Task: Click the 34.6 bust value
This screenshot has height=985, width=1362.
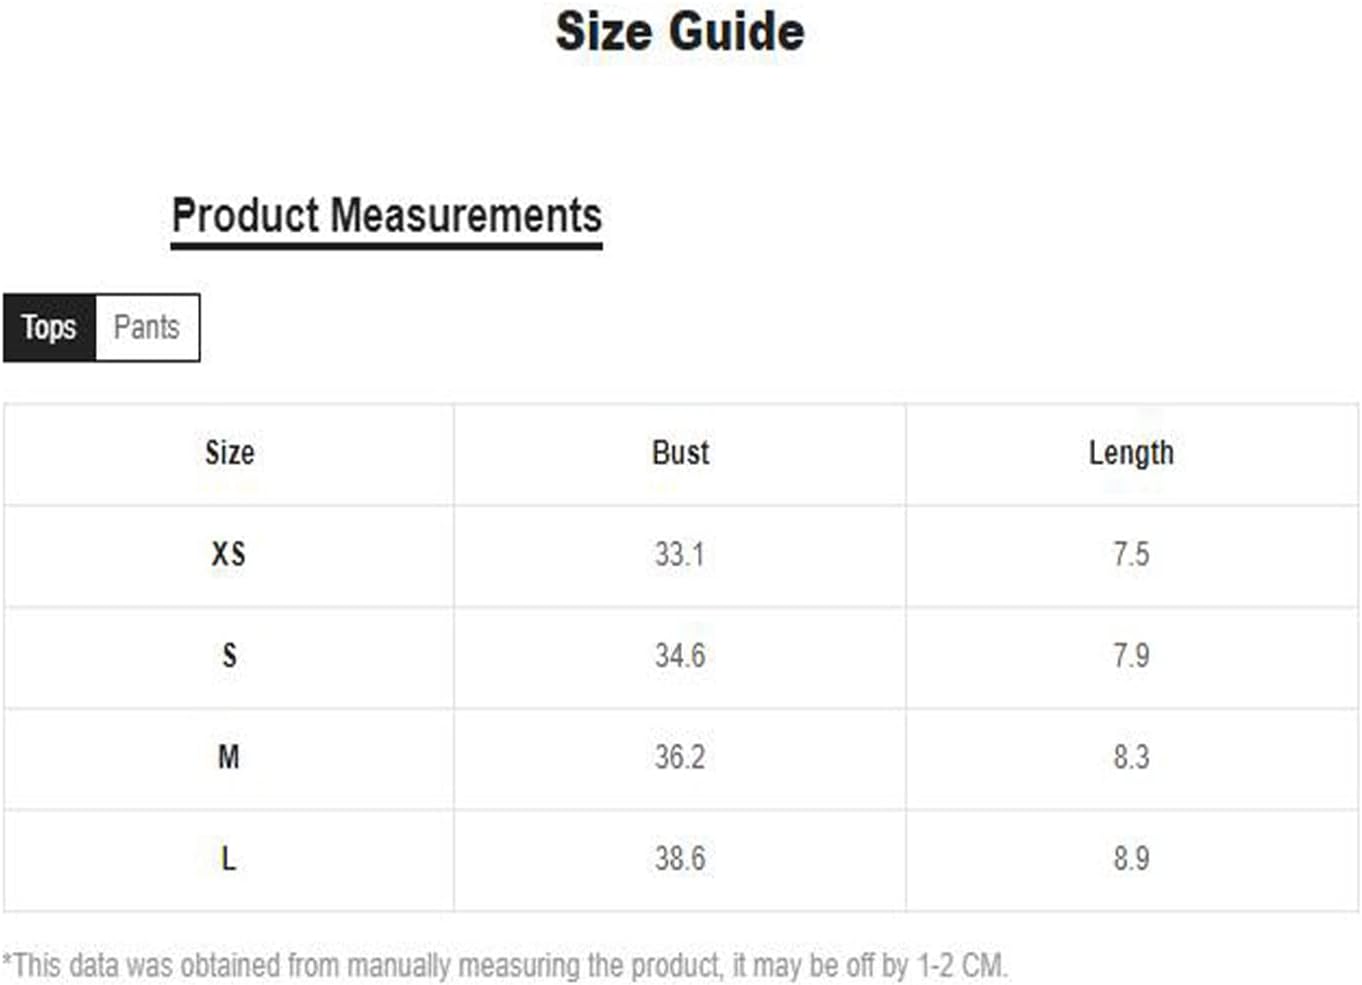Action: tap(680, 656)
